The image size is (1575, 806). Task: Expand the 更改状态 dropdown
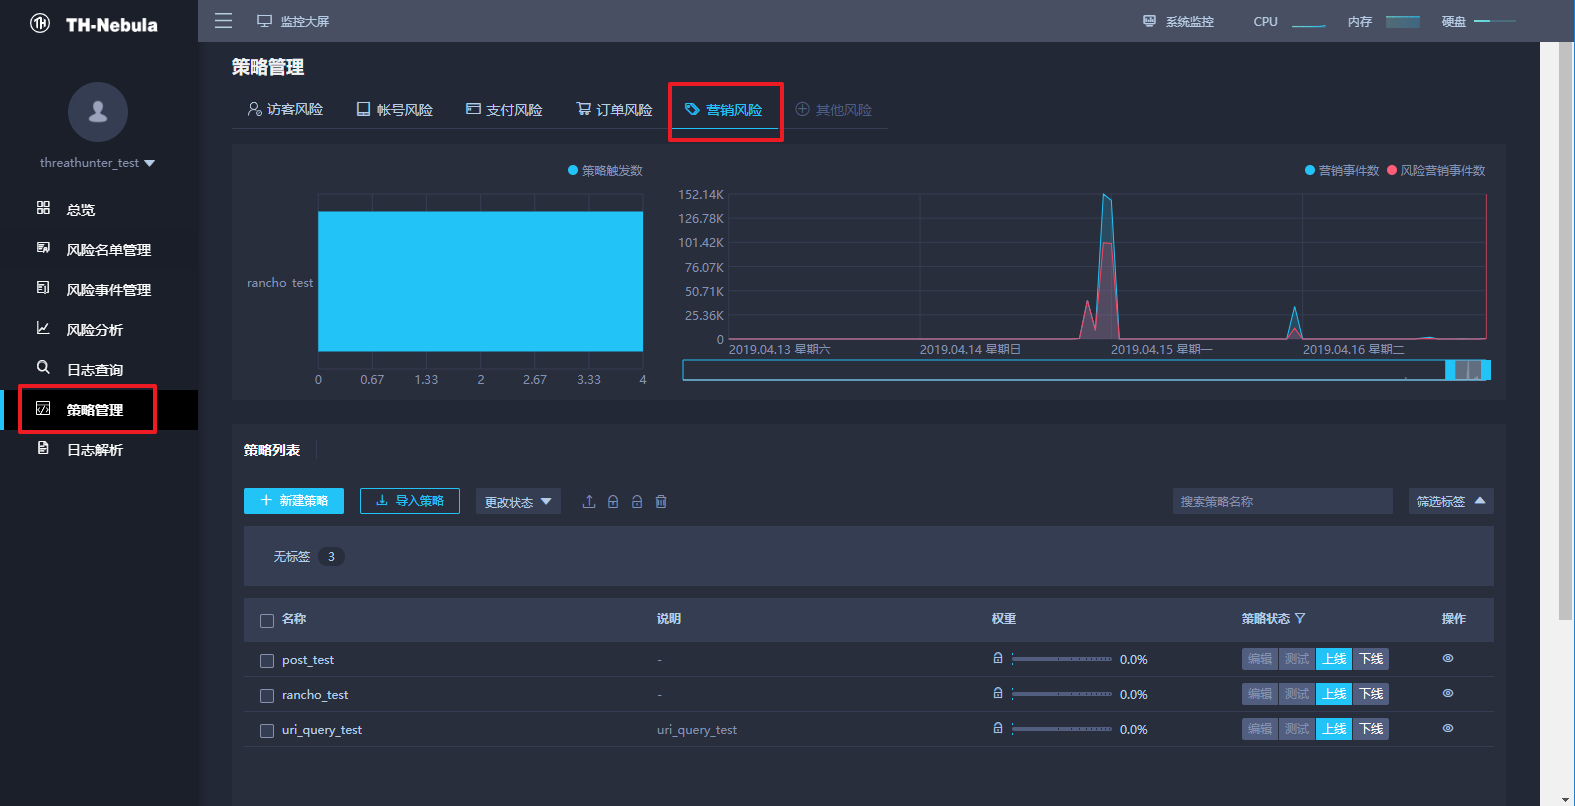click(518, 501)
